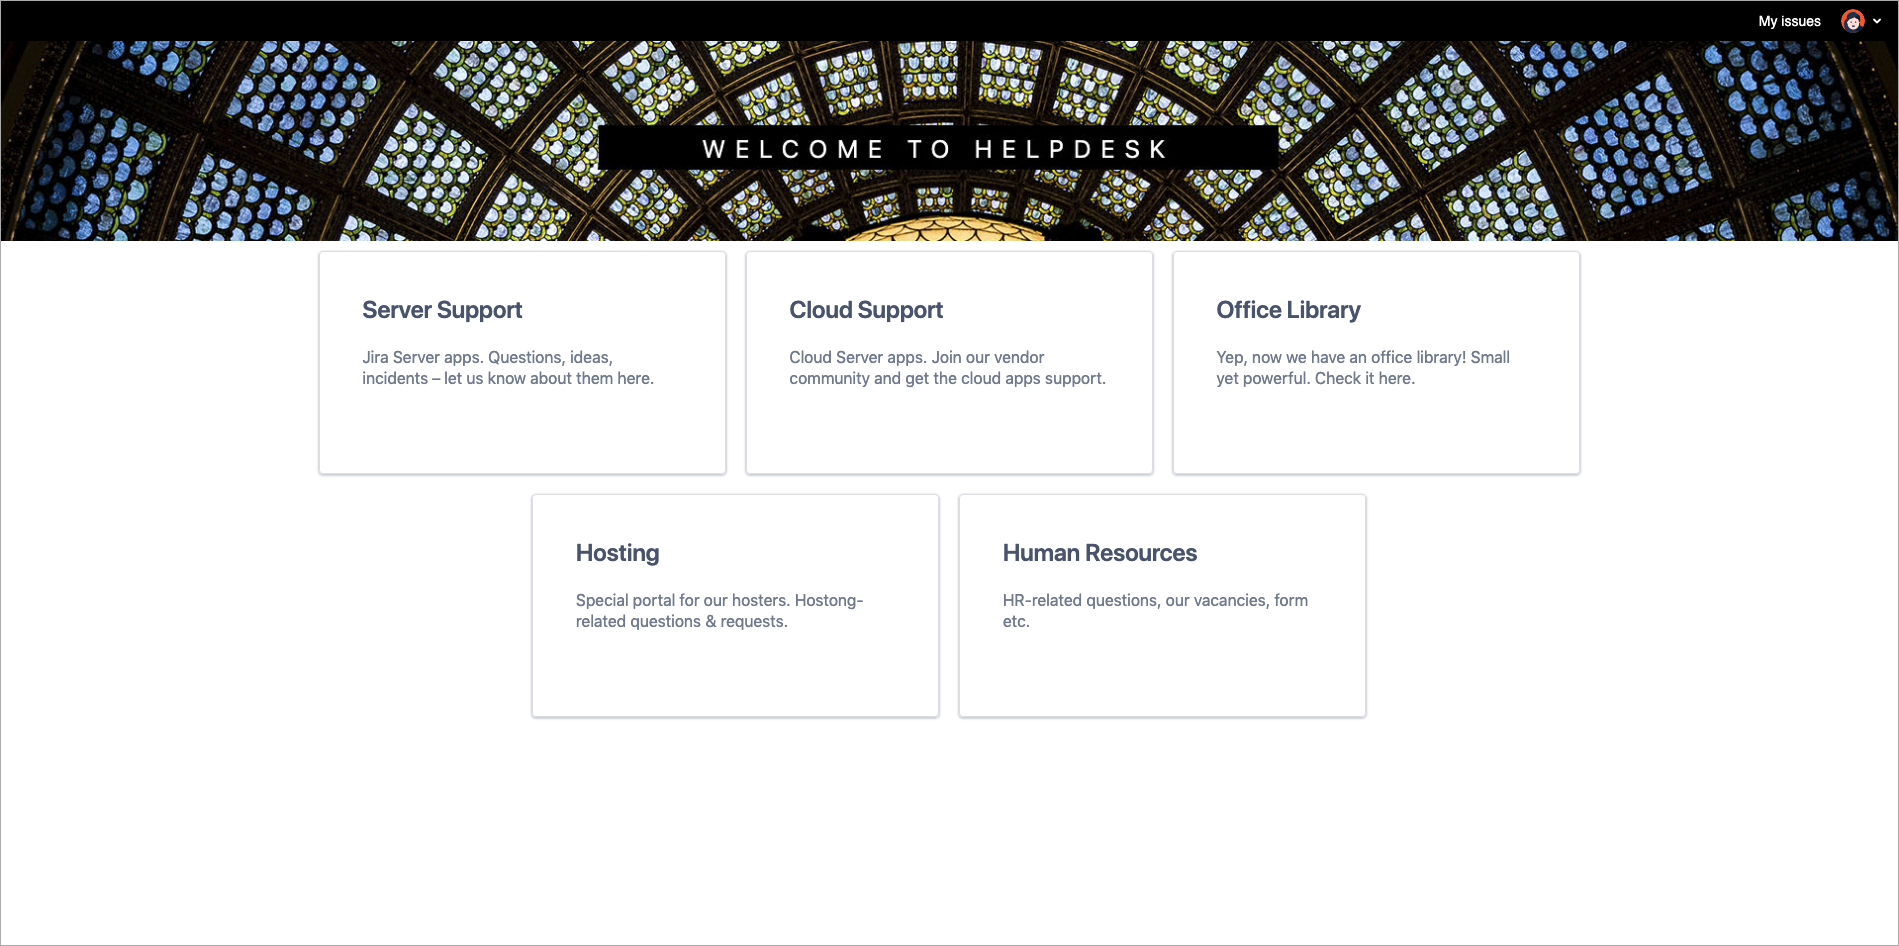Click the Human Resources heading
The width and height of the screenshot is (1899, 946).
click(x=1099, y=553)
